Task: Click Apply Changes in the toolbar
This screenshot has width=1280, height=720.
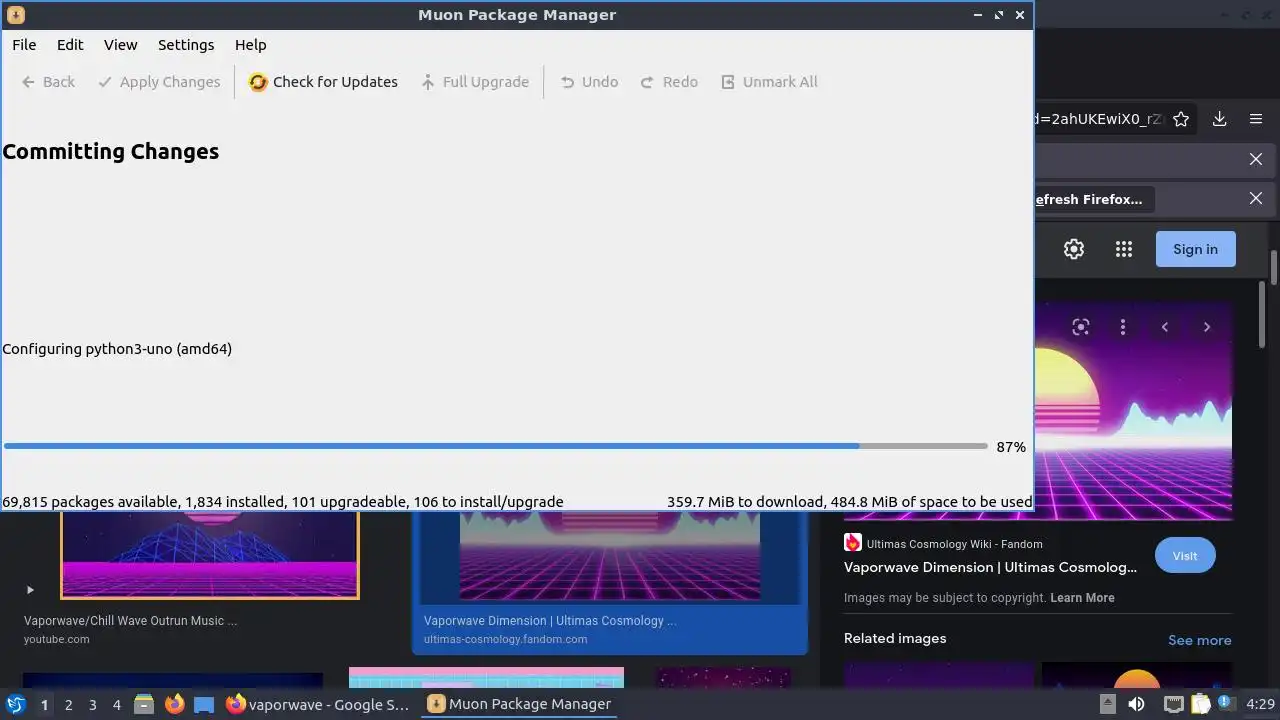Action: (159, 82)
